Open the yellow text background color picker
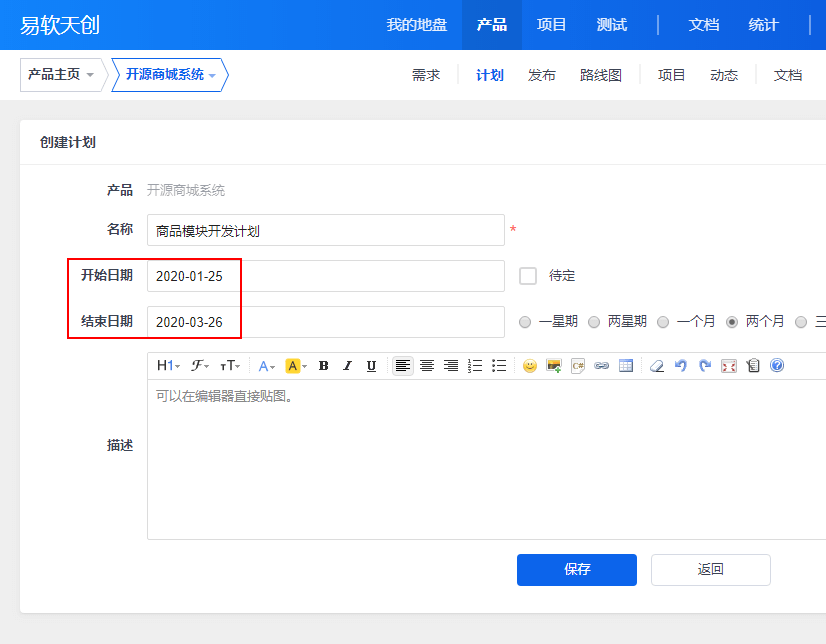 (x=296, y=366)
